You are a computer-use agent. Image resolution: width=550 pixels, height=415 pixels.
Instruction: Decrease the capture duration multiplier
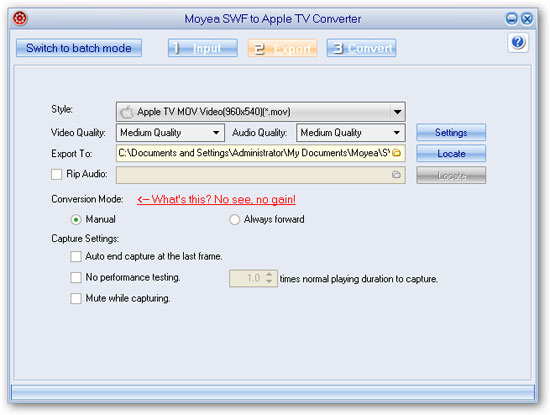(269, 282)
